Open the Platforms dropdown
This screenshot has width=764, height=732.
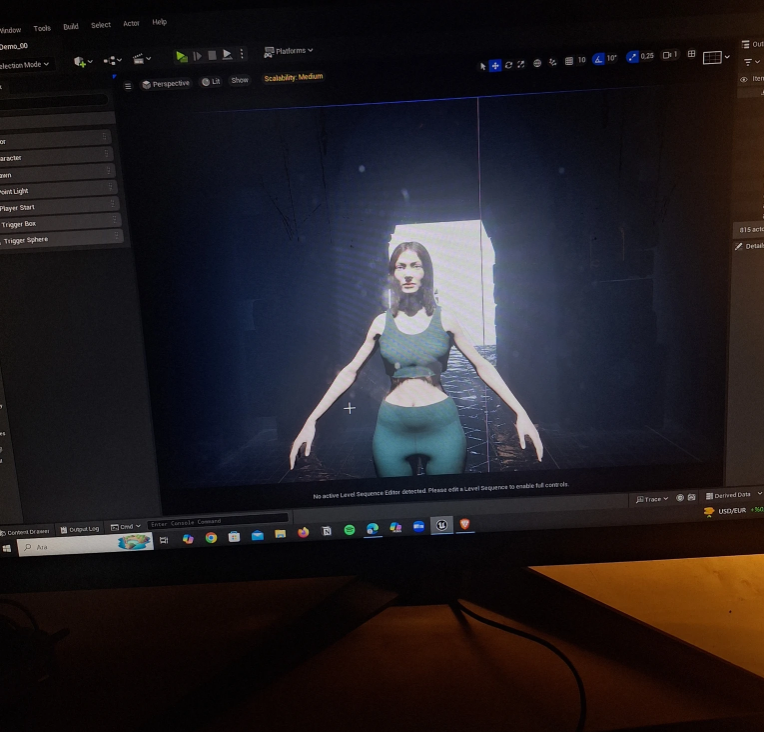(288, 50)
